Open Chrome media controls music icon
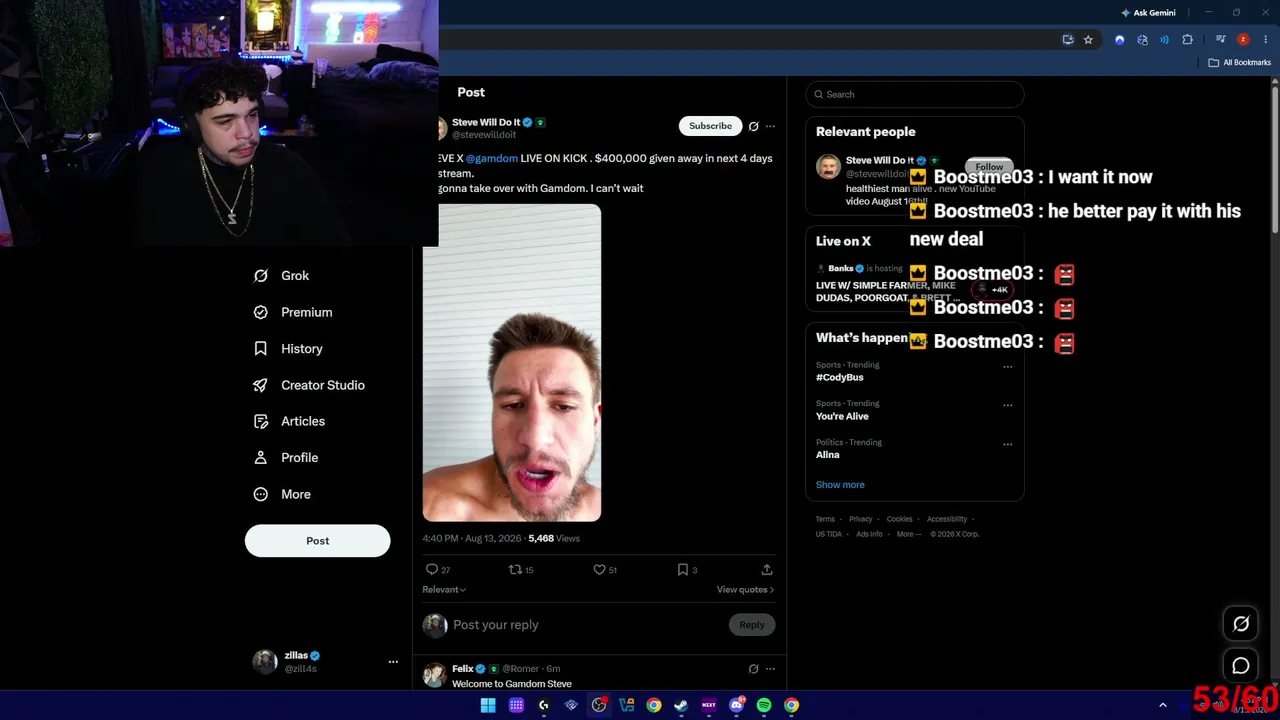This screenshot has width=1280, height=720. pos(1220,40)
